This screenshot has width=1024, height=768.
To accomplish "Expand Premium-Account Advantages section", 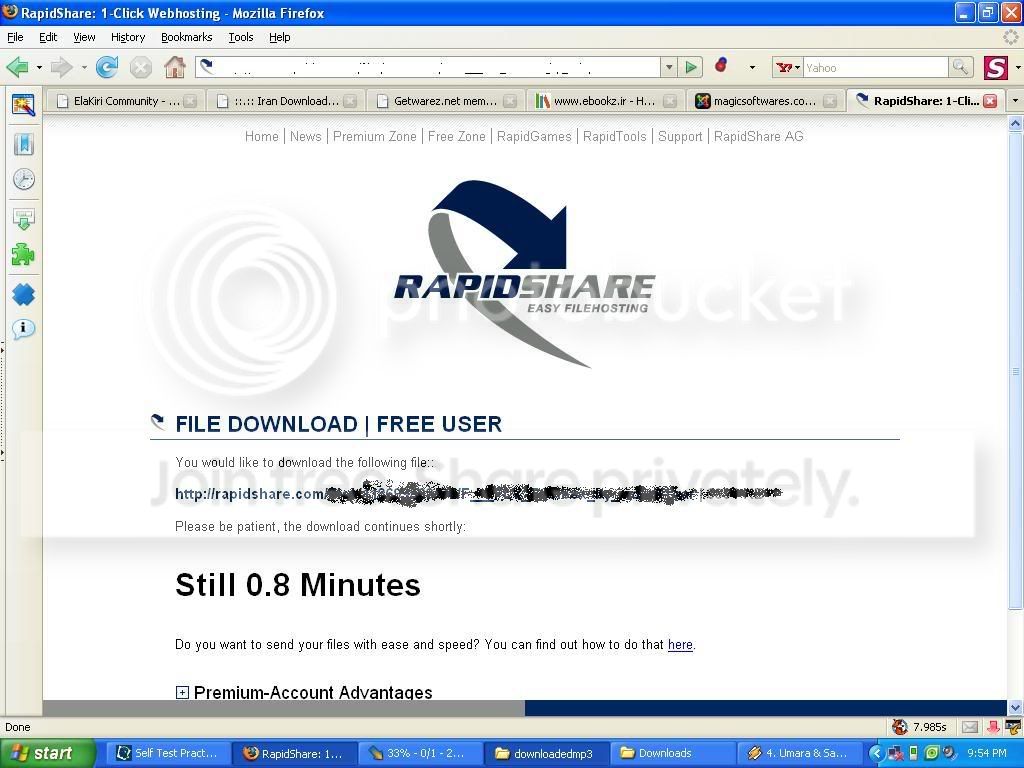I will pos(182,692).
